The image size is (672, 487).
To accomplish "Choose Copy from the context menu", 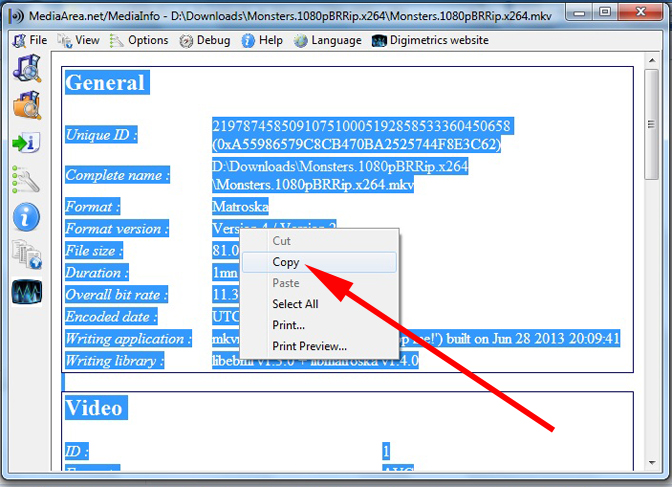I will [x=286, y=262].
